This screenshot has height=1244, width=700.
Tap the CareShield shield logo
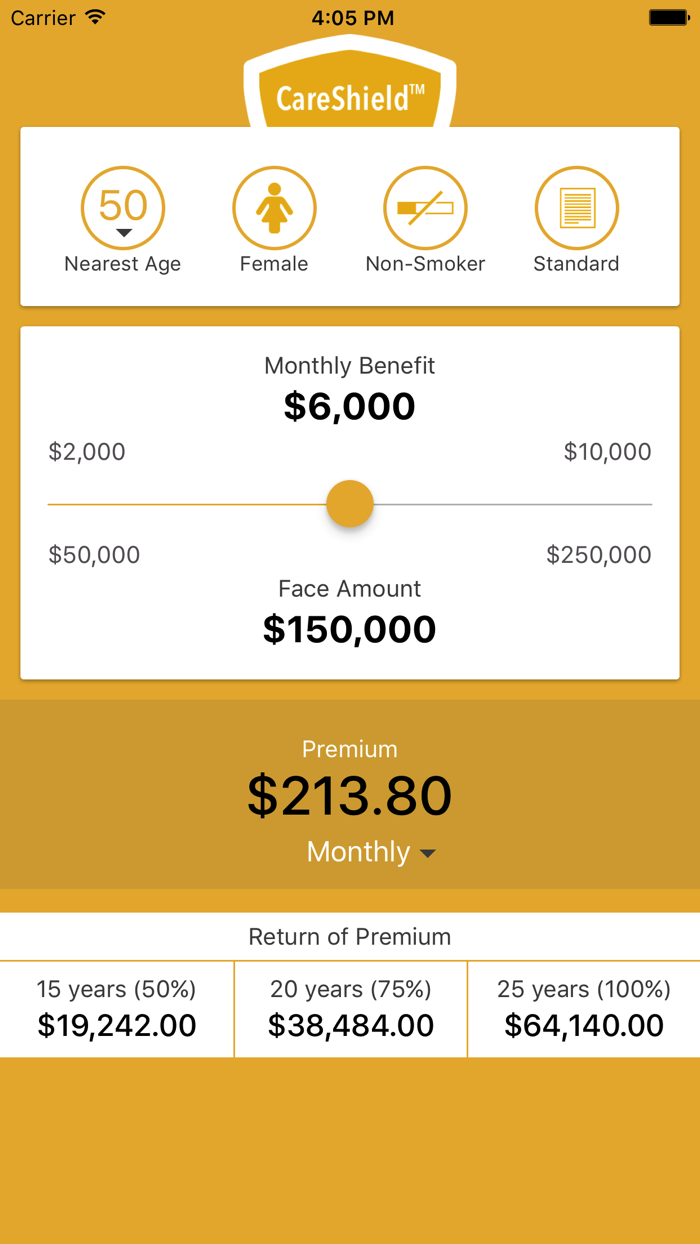pos(349,85)
